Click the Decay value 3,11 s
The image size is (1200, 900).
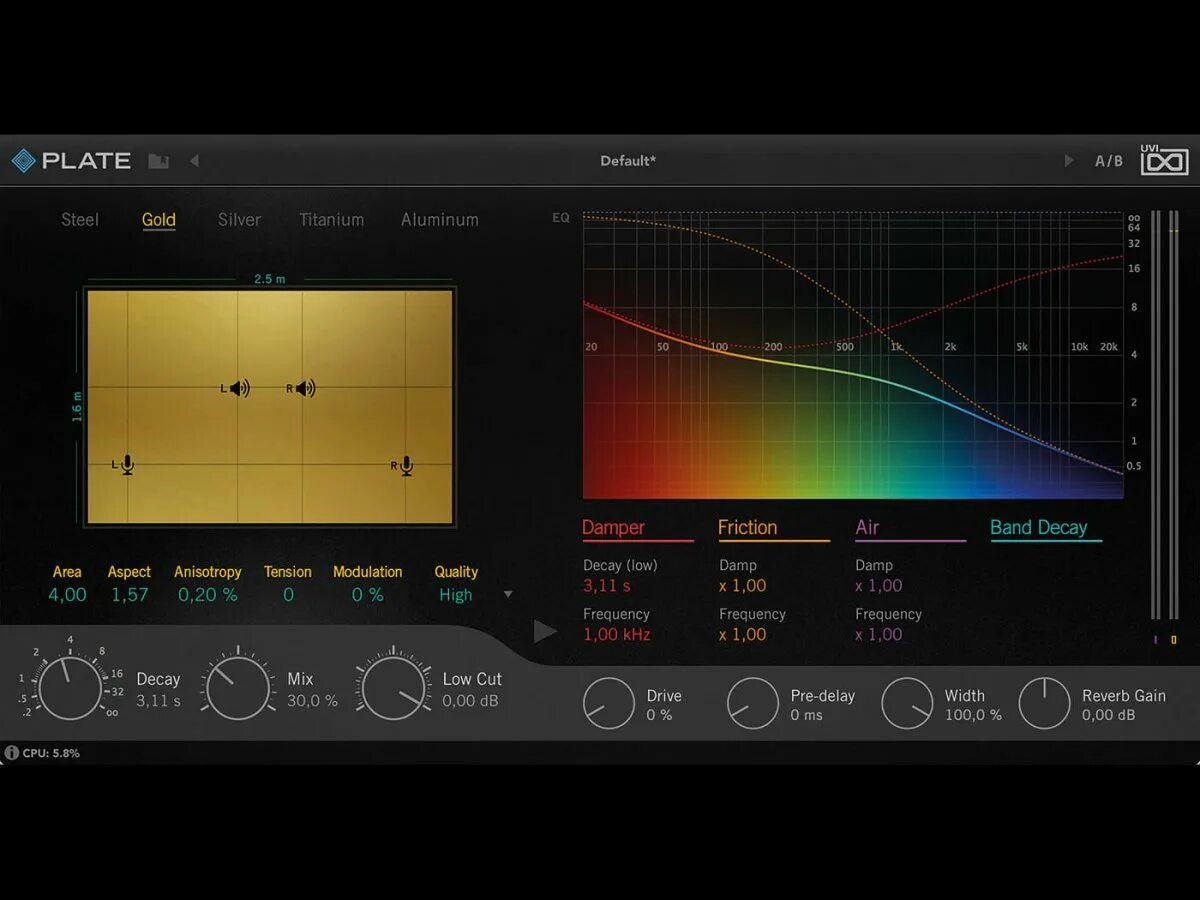[x=159, y=701]
